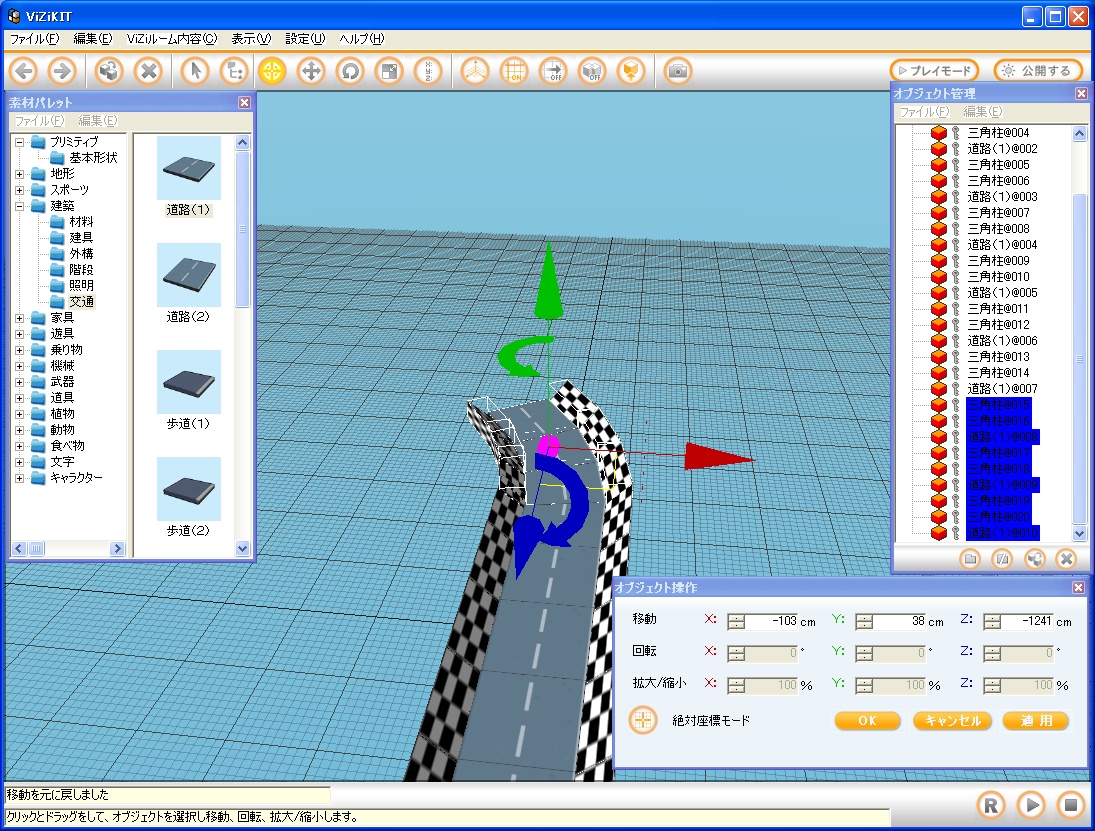The image size is (1095, 831).
Task: Select 道路(1)@005 in object list
Action: [x=1002, y=293]
